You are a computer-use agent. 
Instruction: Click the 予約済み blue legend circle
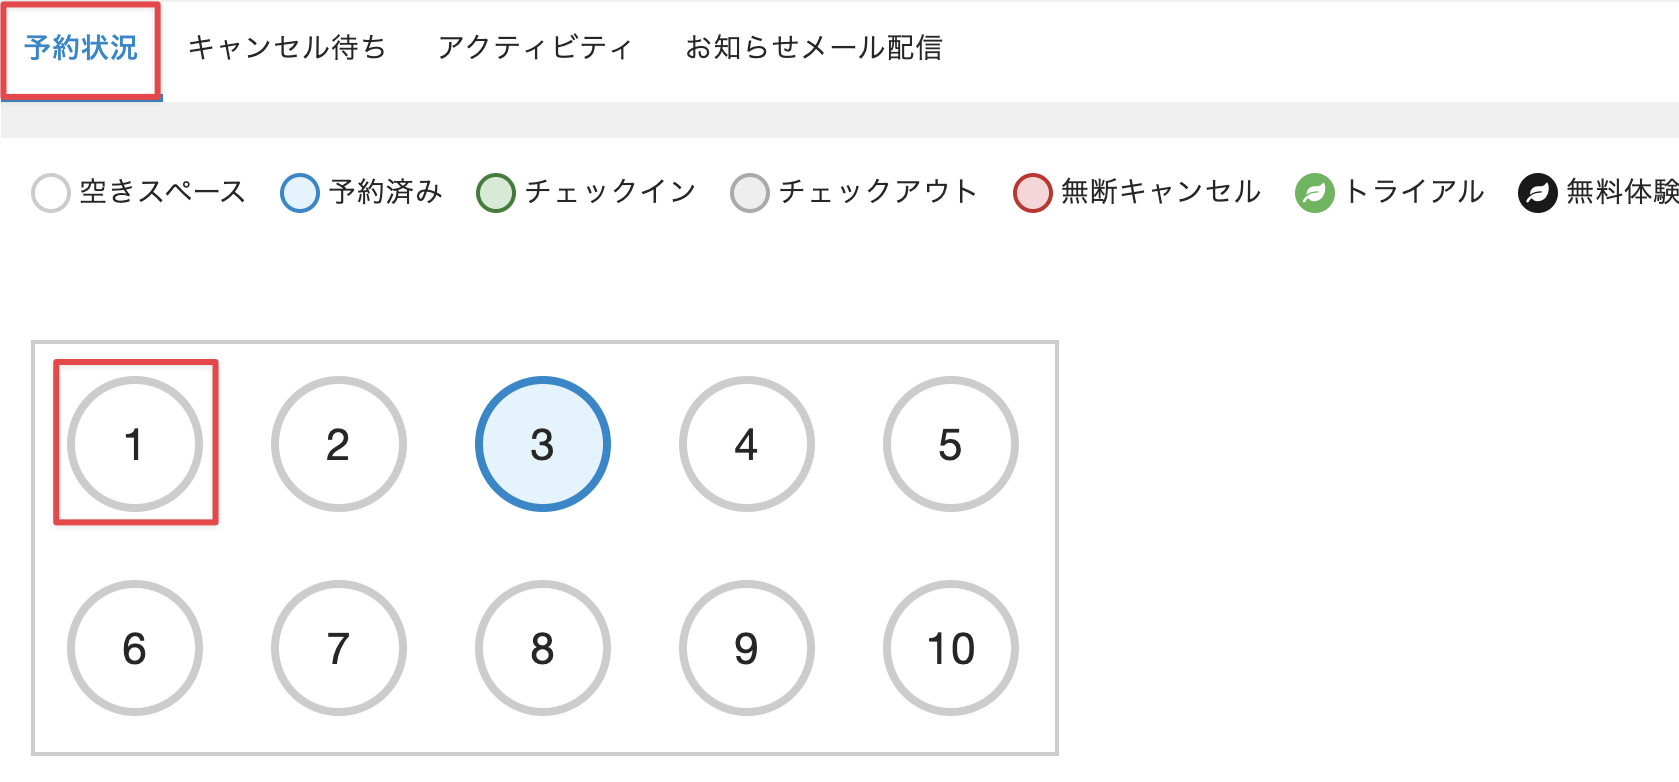tap(300, 193)
